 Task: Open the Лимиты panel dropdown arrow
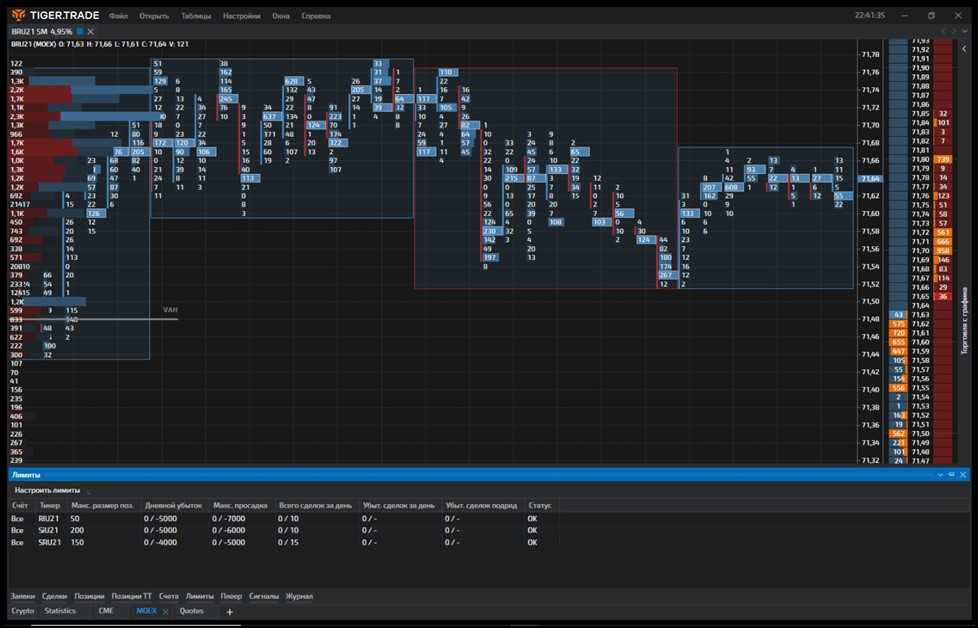[940, 474]
